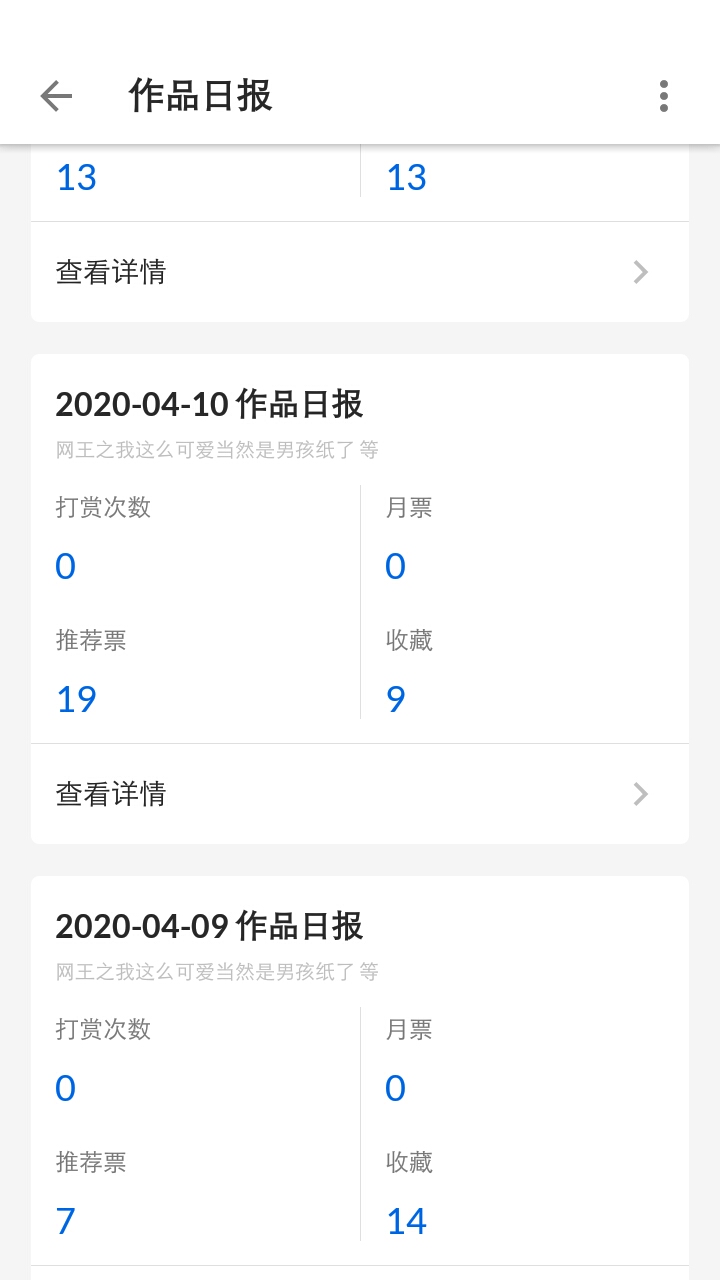
Task: Select the 2020-04-10 作品日报 title
Action: [x=209, y=404]
